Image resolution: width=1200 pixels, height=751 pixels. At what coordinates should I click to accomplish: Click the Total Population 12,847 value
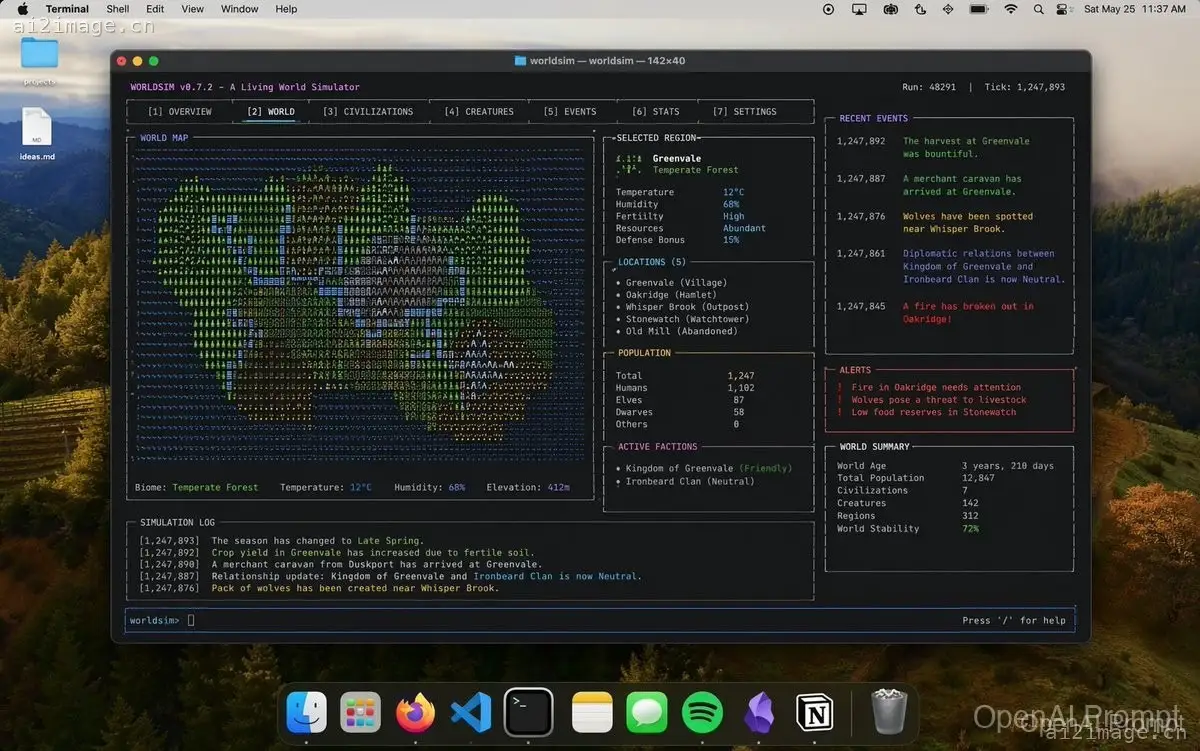(978, 478)
